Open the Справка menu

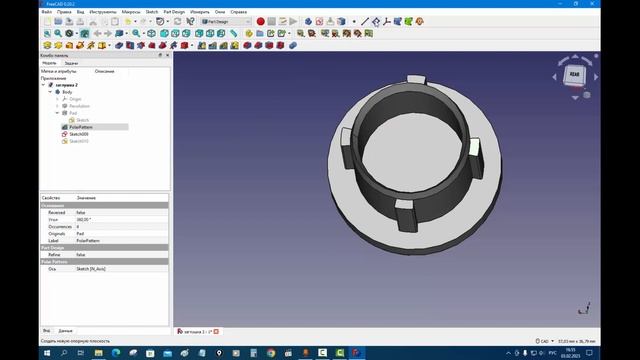[x=238, y=12]
